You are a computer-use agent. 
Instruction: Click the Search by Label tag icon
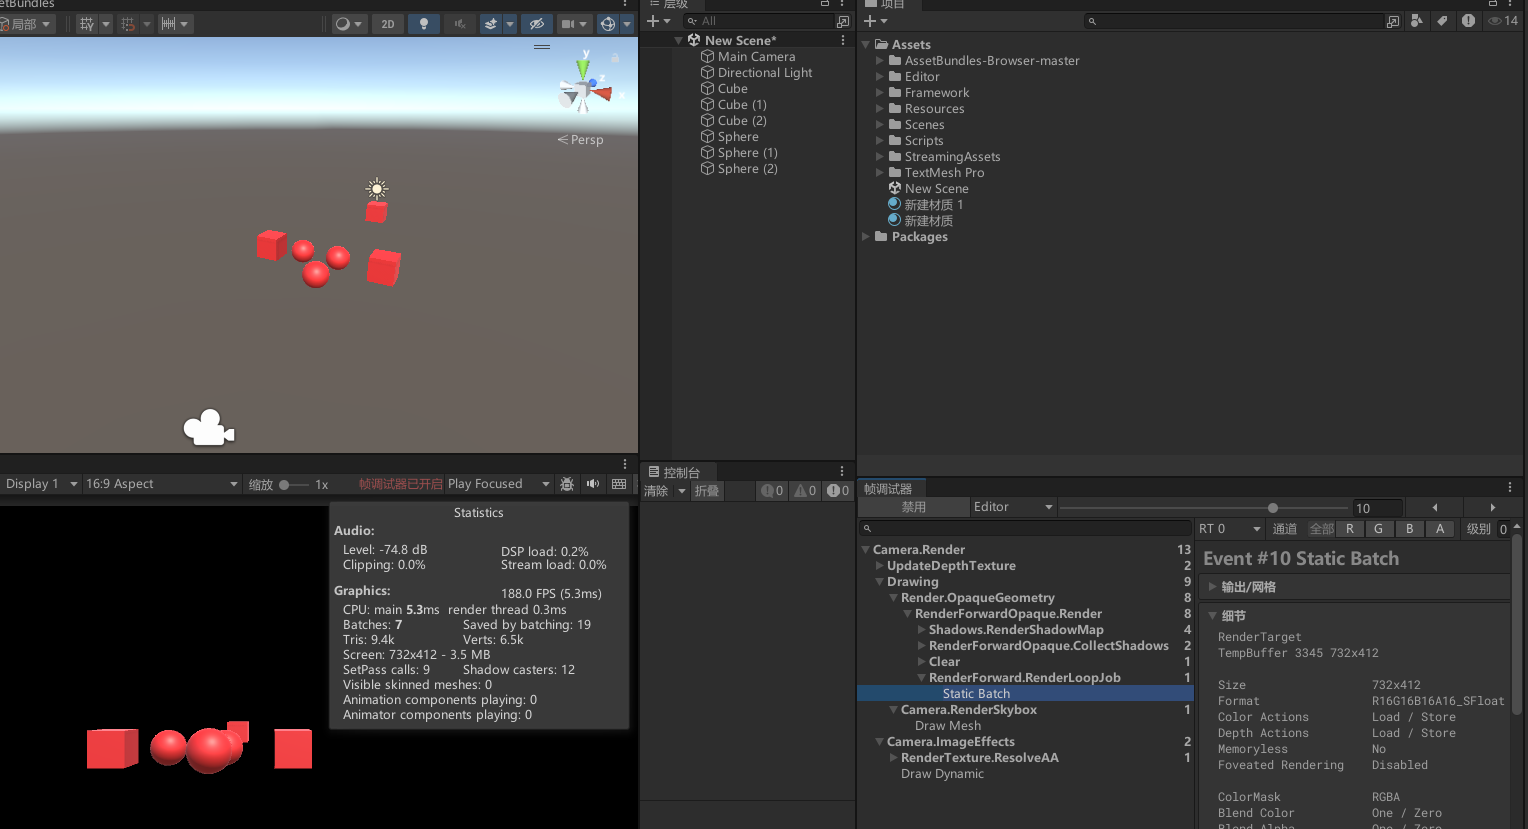click(x=1441, y=21)
